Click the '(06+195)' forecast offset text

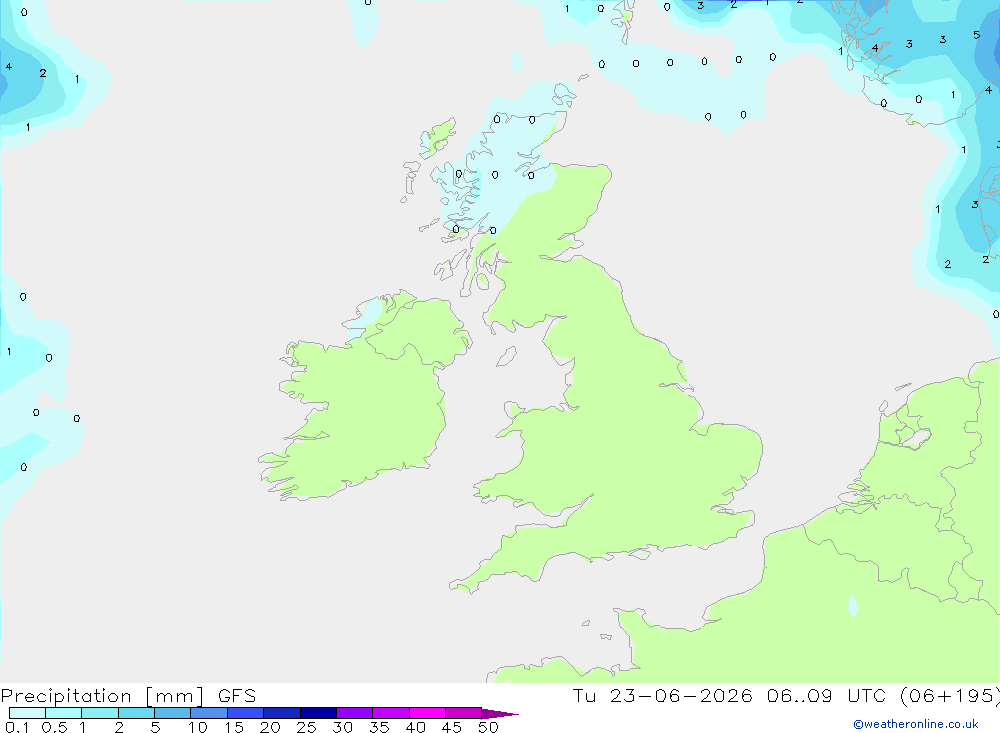coord(950,696)
